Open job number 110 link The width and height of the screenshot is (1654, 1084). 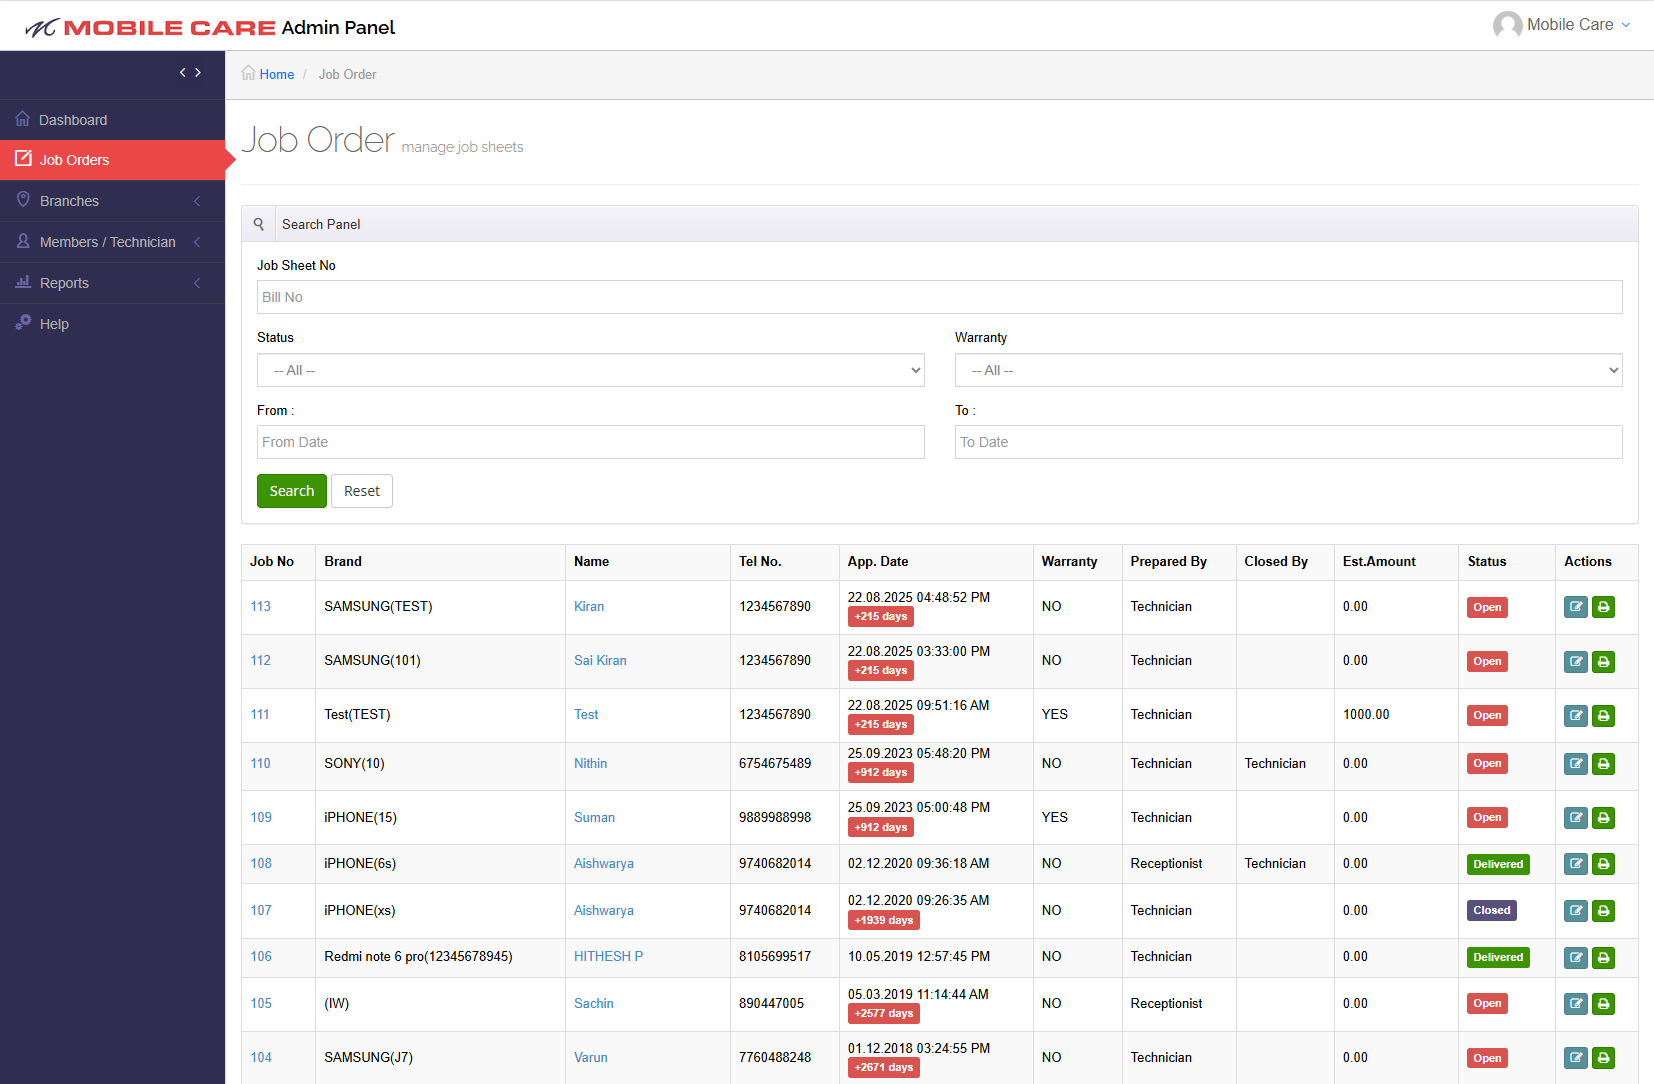pyautogui.click(x=260, y=763)
